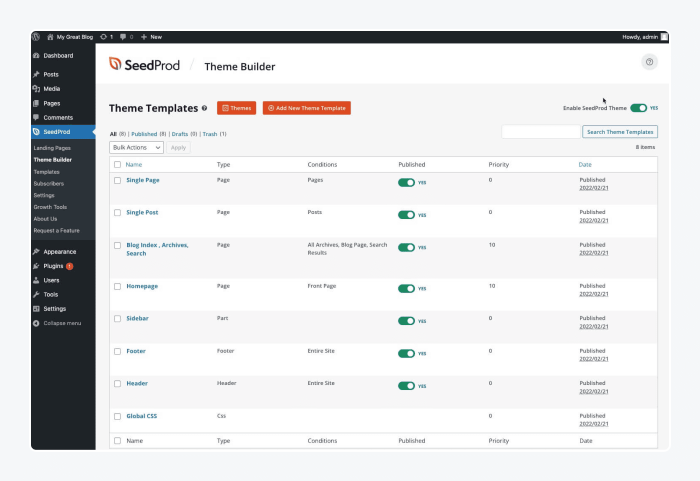Image resolution: width=700 pixels, height=481 pixels.
Task: Open the help question mark icon
Action: 650,62
